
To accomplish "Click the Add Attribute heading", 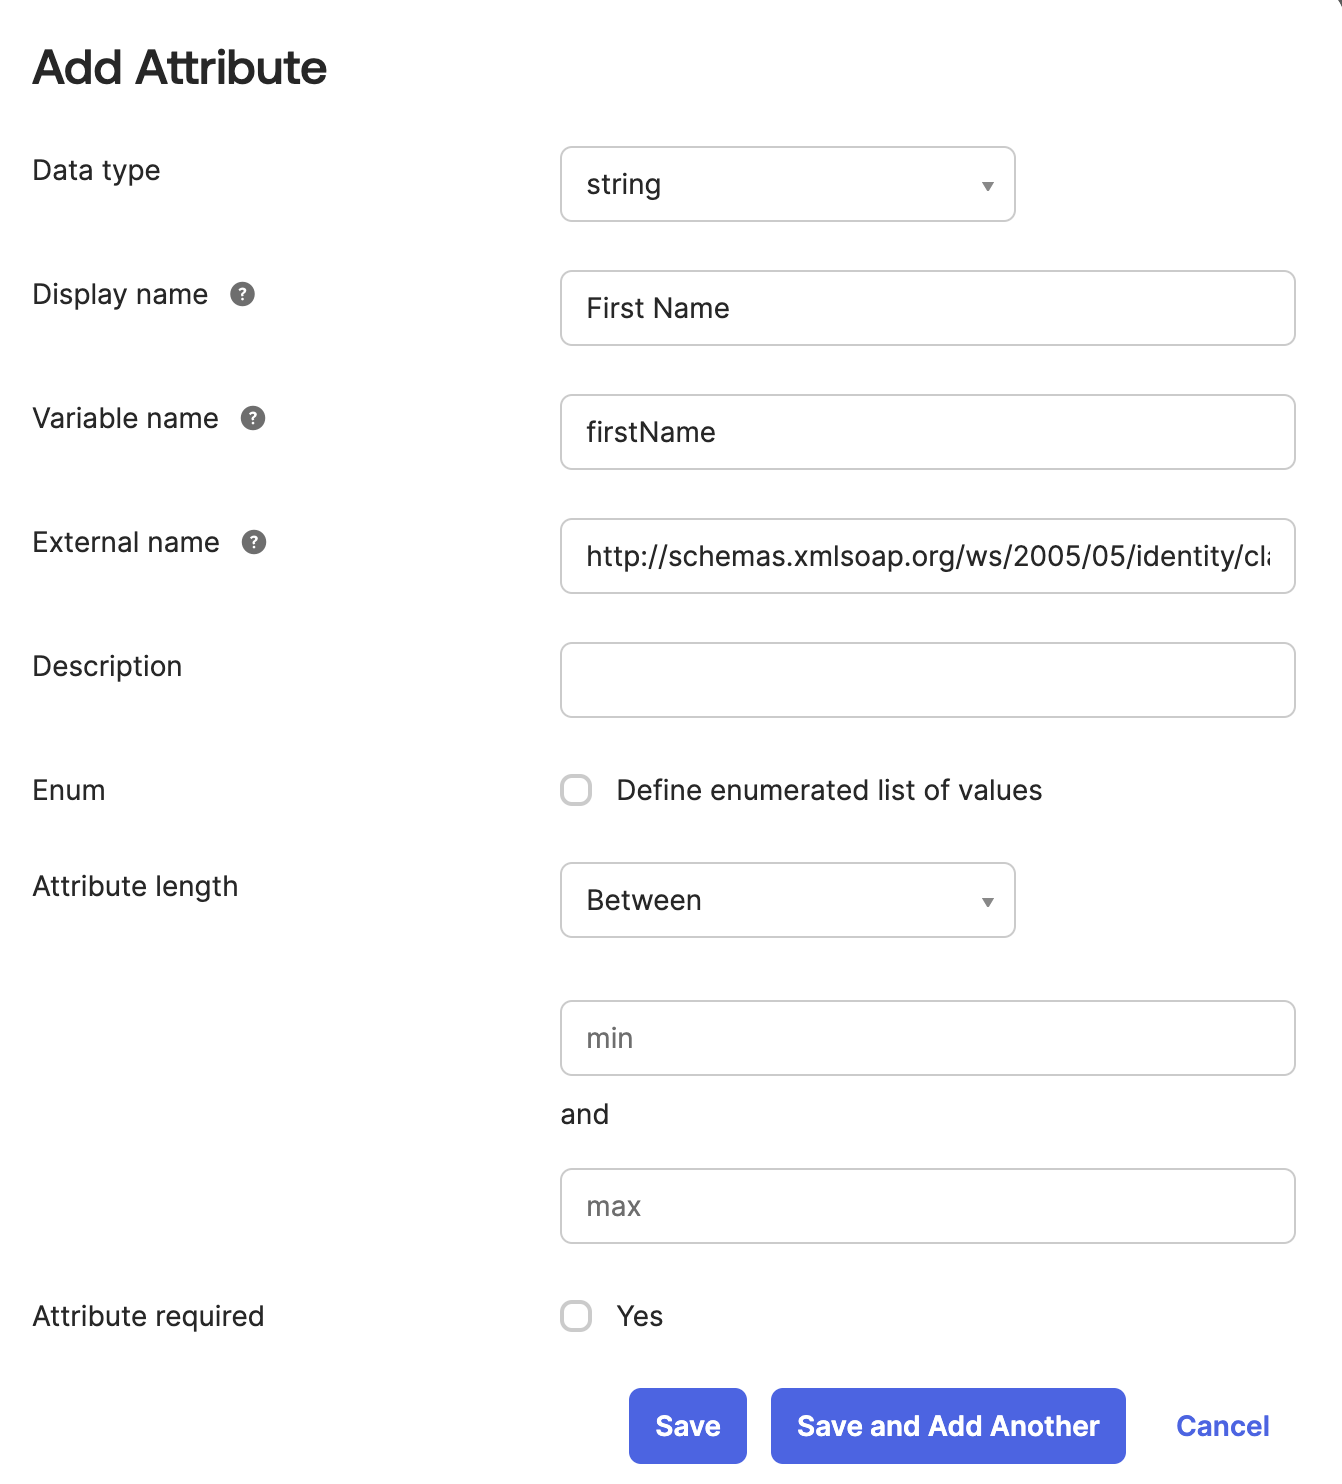I will 179,66.
